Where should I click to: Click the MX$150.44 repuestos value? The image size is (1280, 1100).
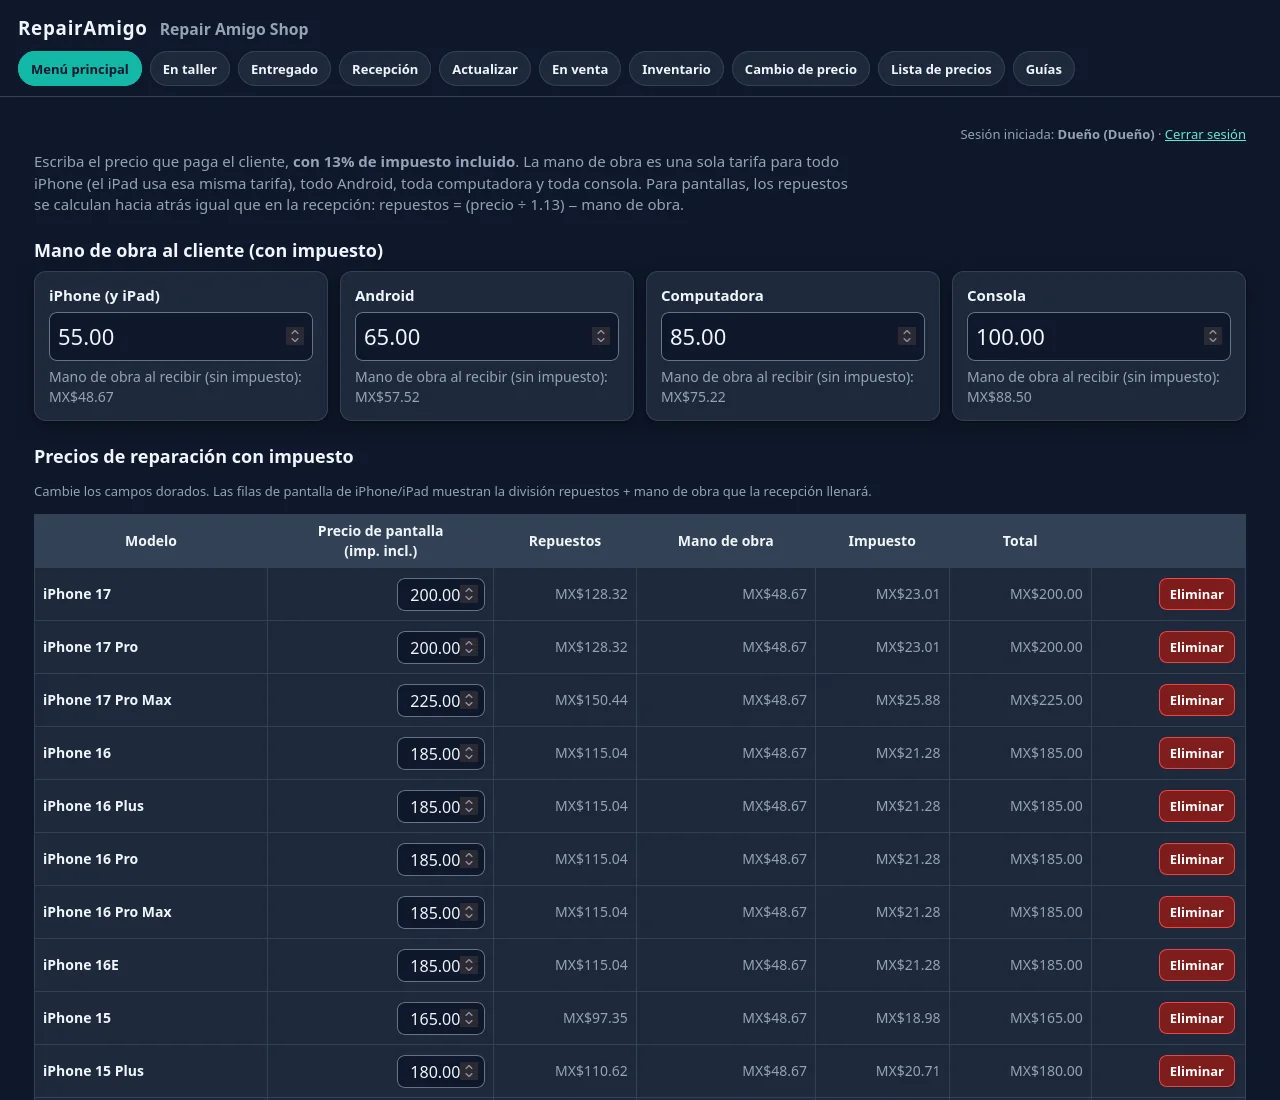pyautogui.click(x=591, y=700)
